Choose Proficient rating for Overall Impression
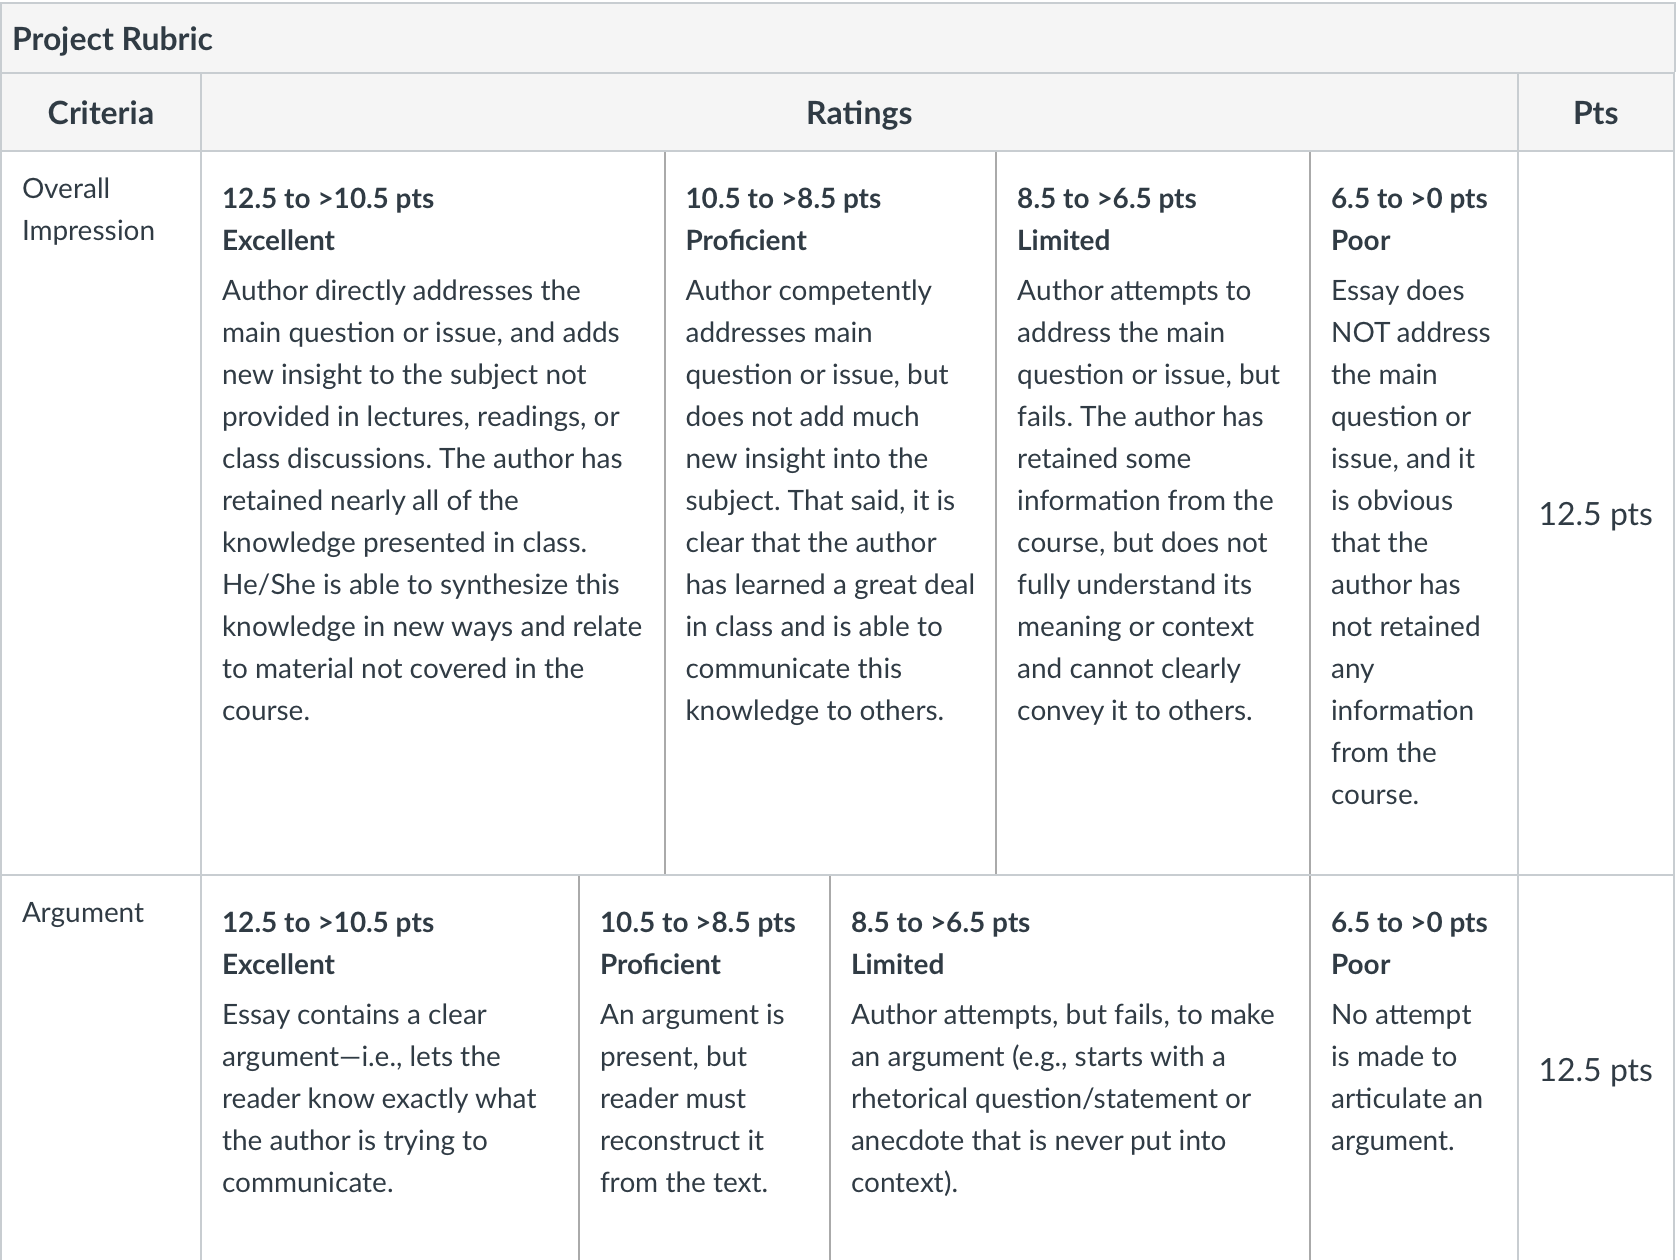 (830, 513)
